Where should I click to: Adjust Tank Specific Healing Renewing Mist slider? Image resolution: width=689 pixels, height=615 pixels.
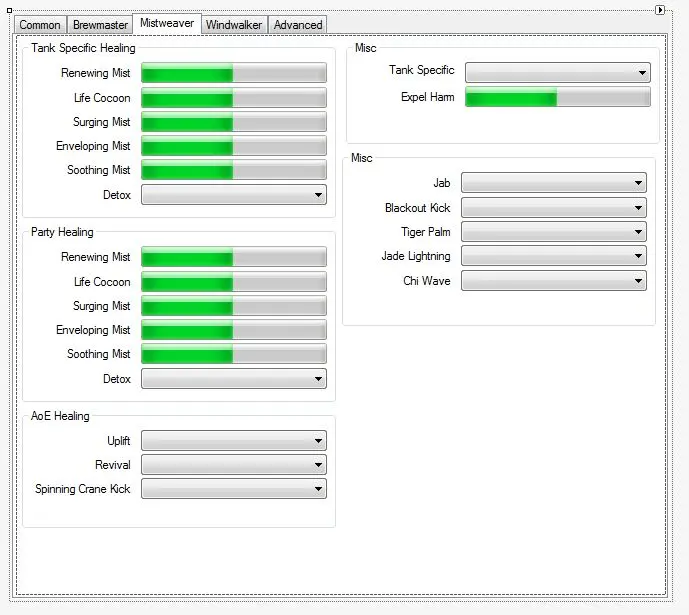point(234,73)
